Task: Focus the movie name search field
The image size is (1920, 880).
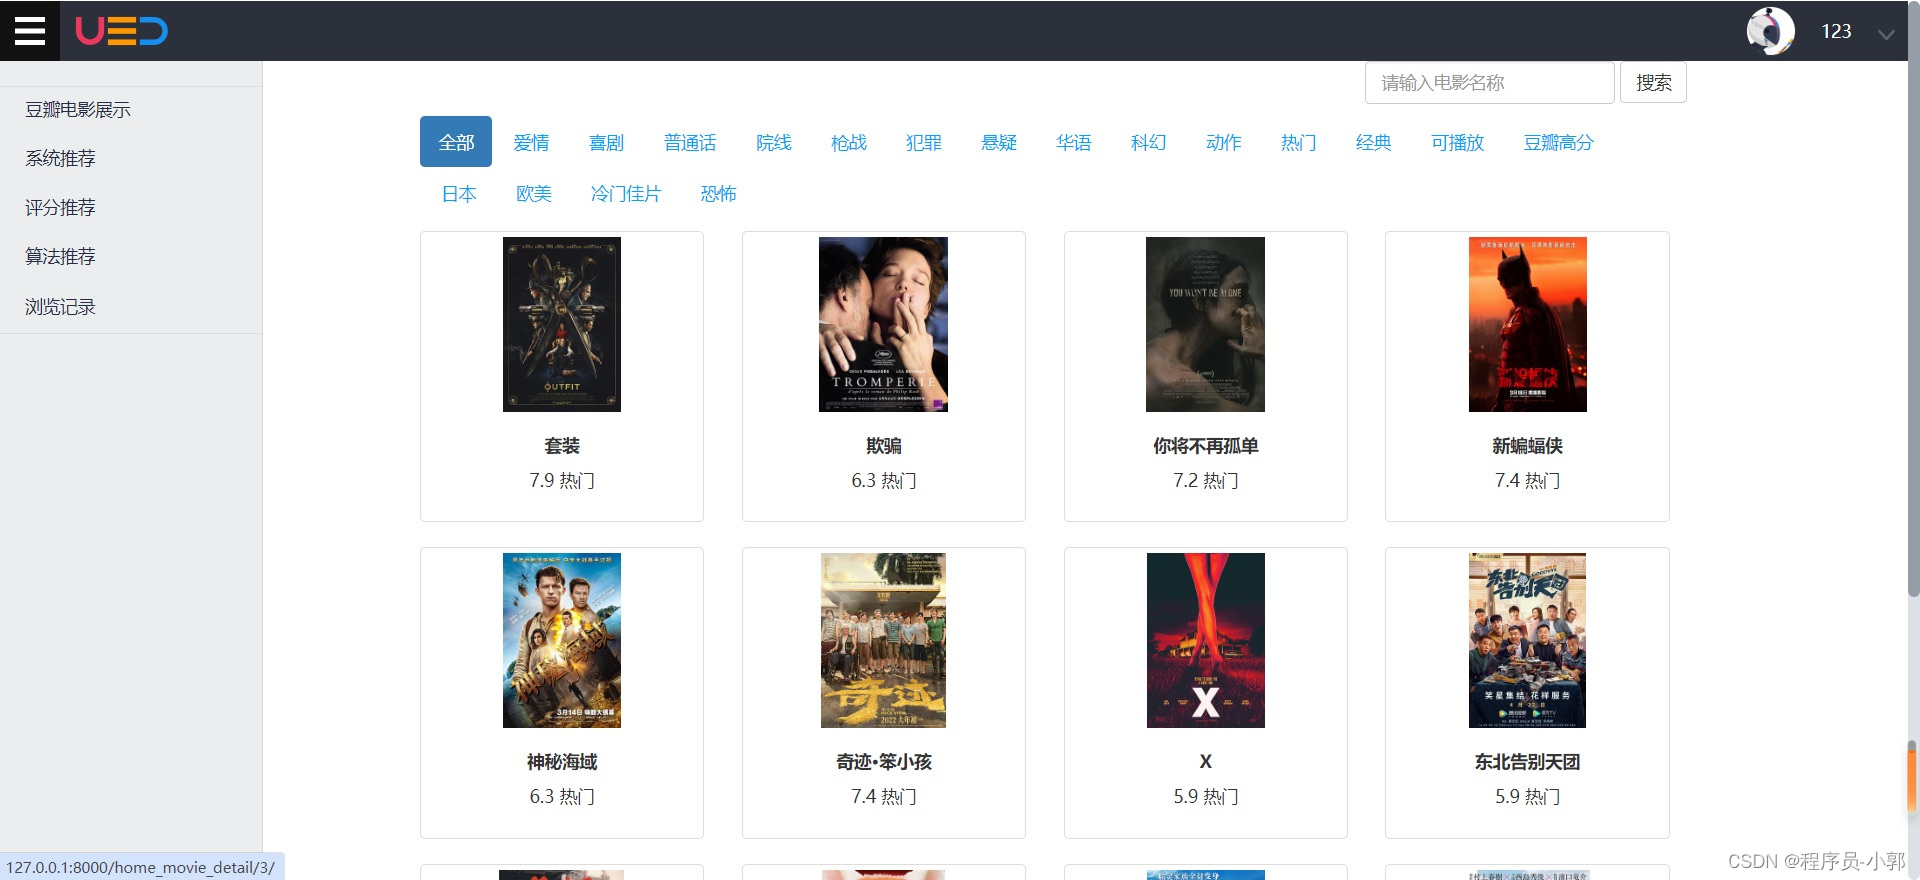Action: click(x=1489, y=83)
